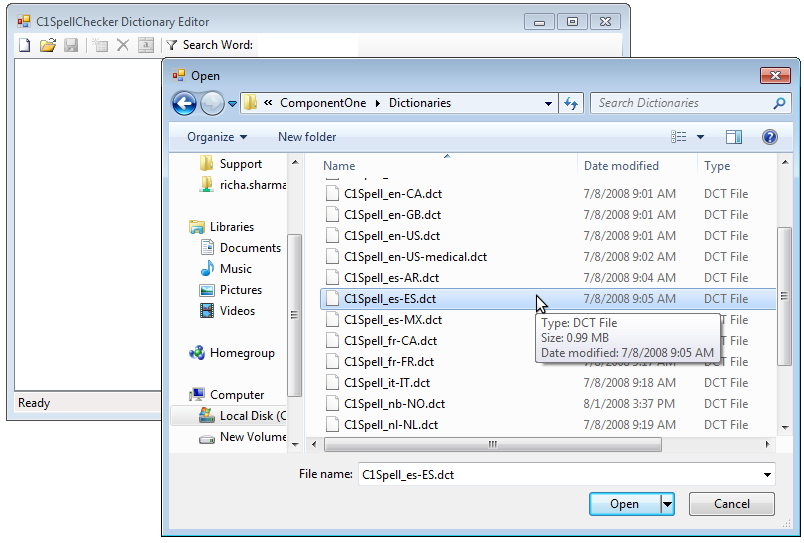Screen dimensions: 804x543
Task: Click the Open button
Action: [x=625, y=504]
